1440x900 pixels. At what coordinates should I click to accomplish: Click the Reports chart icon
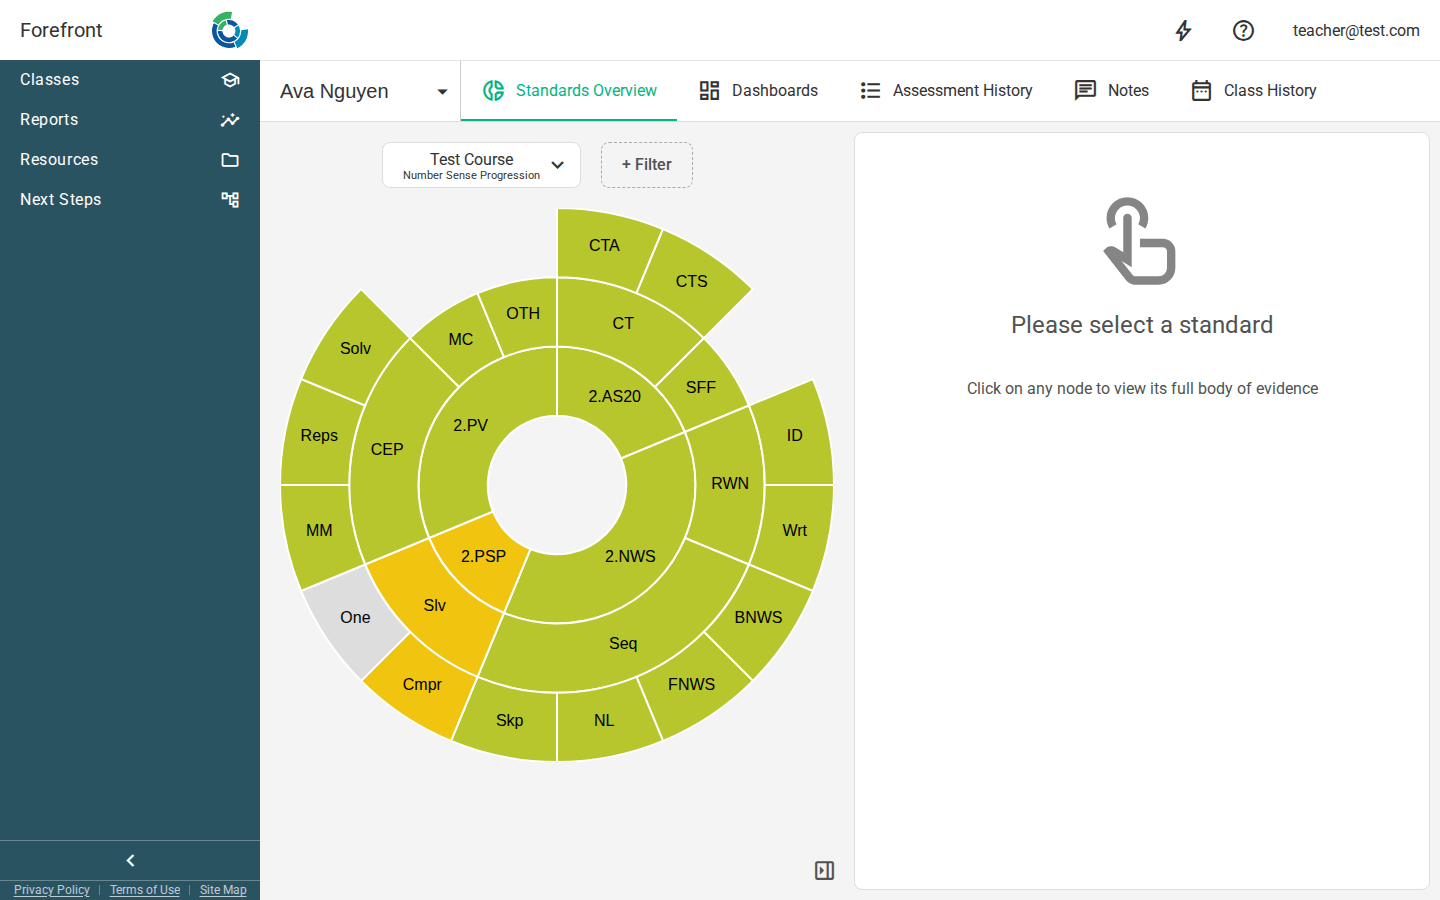click(x=230, y=120)
